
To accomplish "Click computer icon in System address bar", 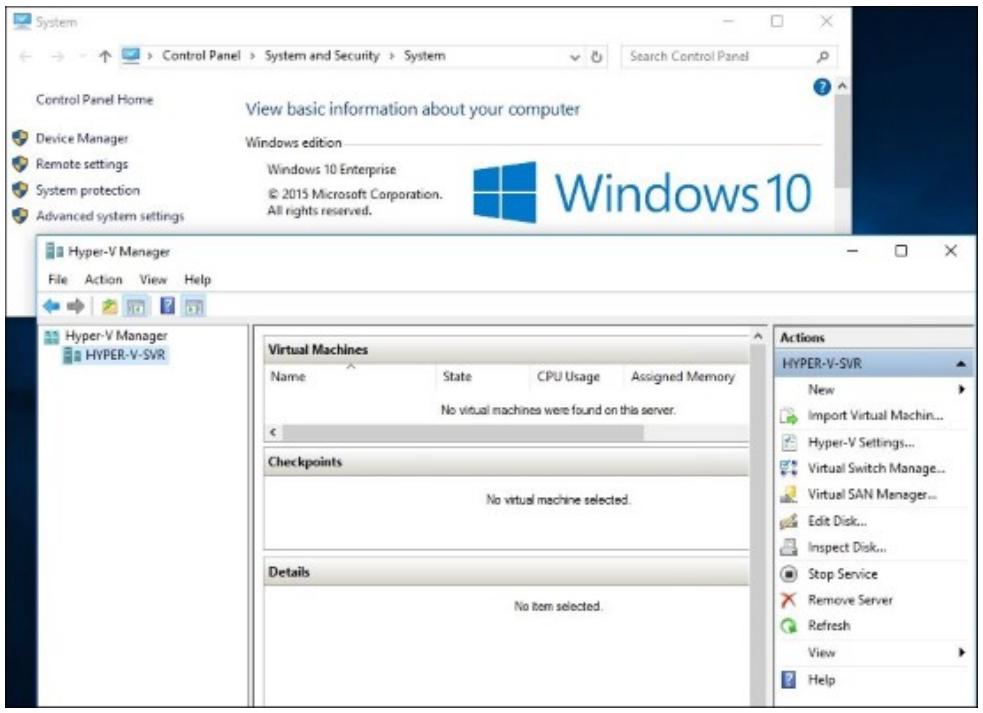I will pyautogui.click(x=131, y=56).
